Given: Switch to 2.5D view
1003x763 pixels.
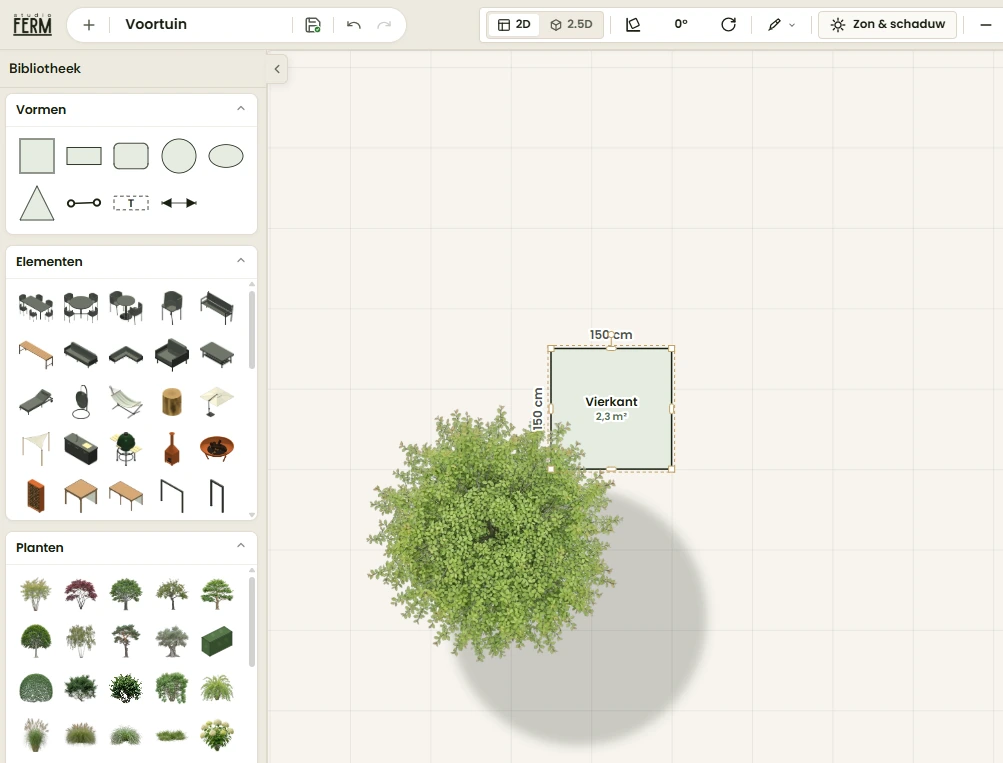Looking at the screenshot, I should point(571,24).
